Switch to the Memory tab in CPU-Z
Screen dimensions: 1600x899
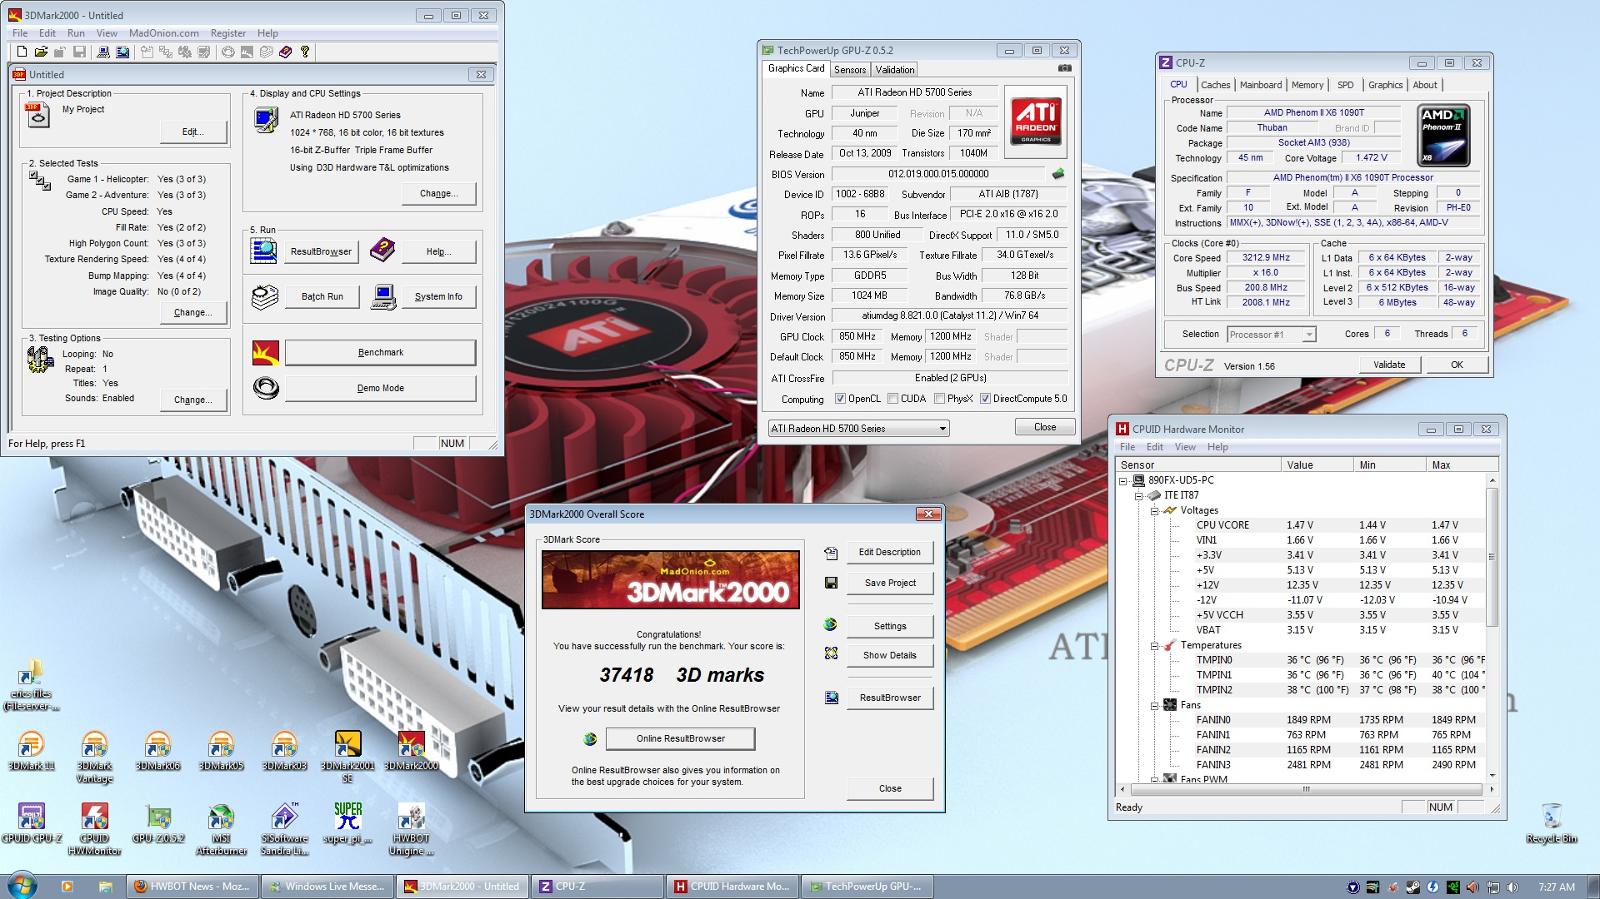pyautogui.click(x=1307, y=85)
